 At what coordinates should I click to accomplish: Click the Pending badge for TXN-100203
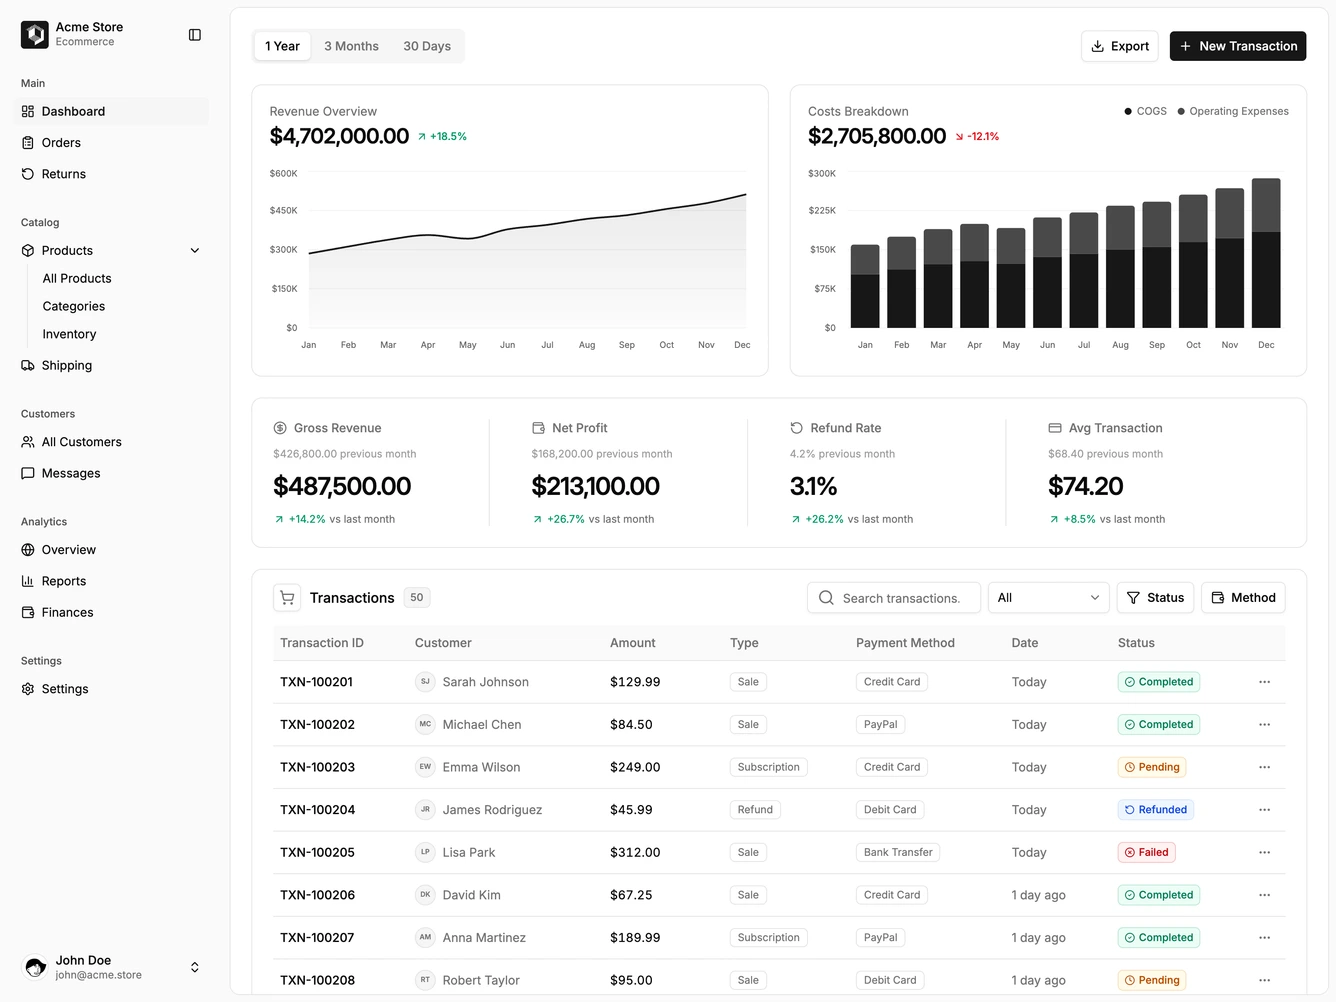[1152, 767]
